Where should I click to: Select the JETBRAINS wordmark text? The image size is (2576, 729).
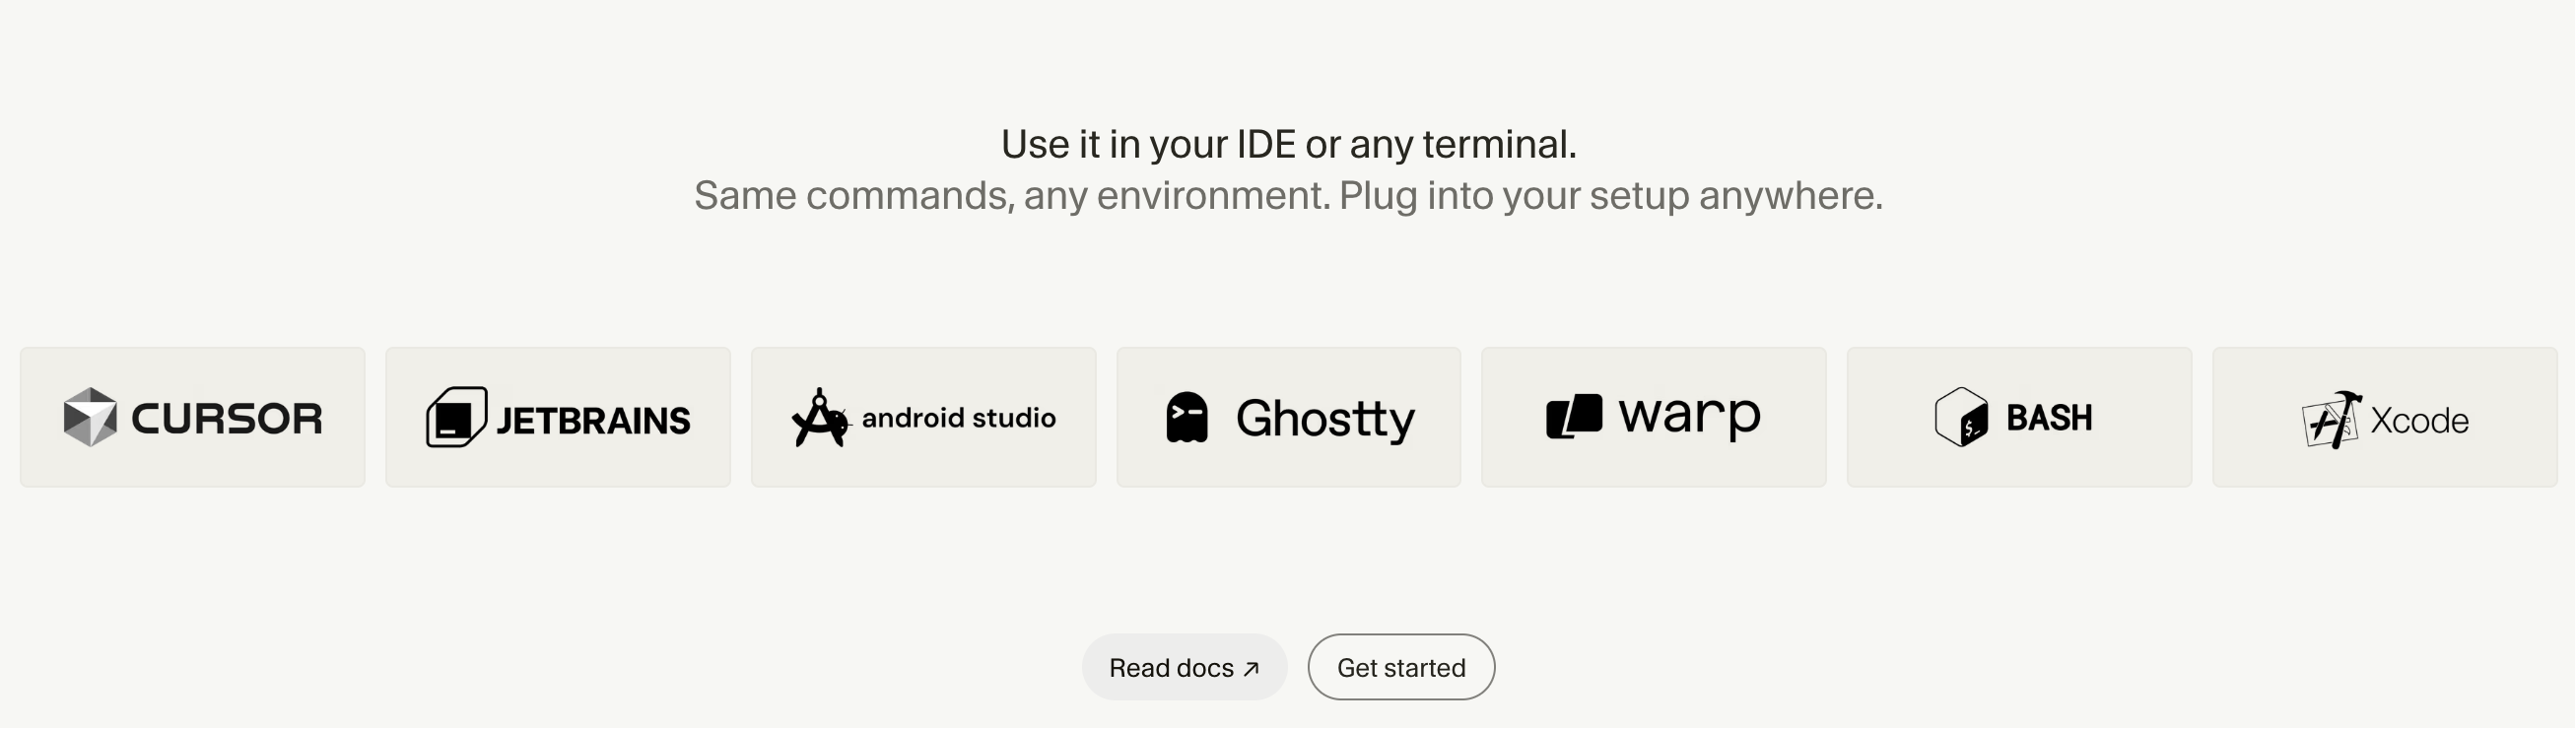tap(593, 421)
